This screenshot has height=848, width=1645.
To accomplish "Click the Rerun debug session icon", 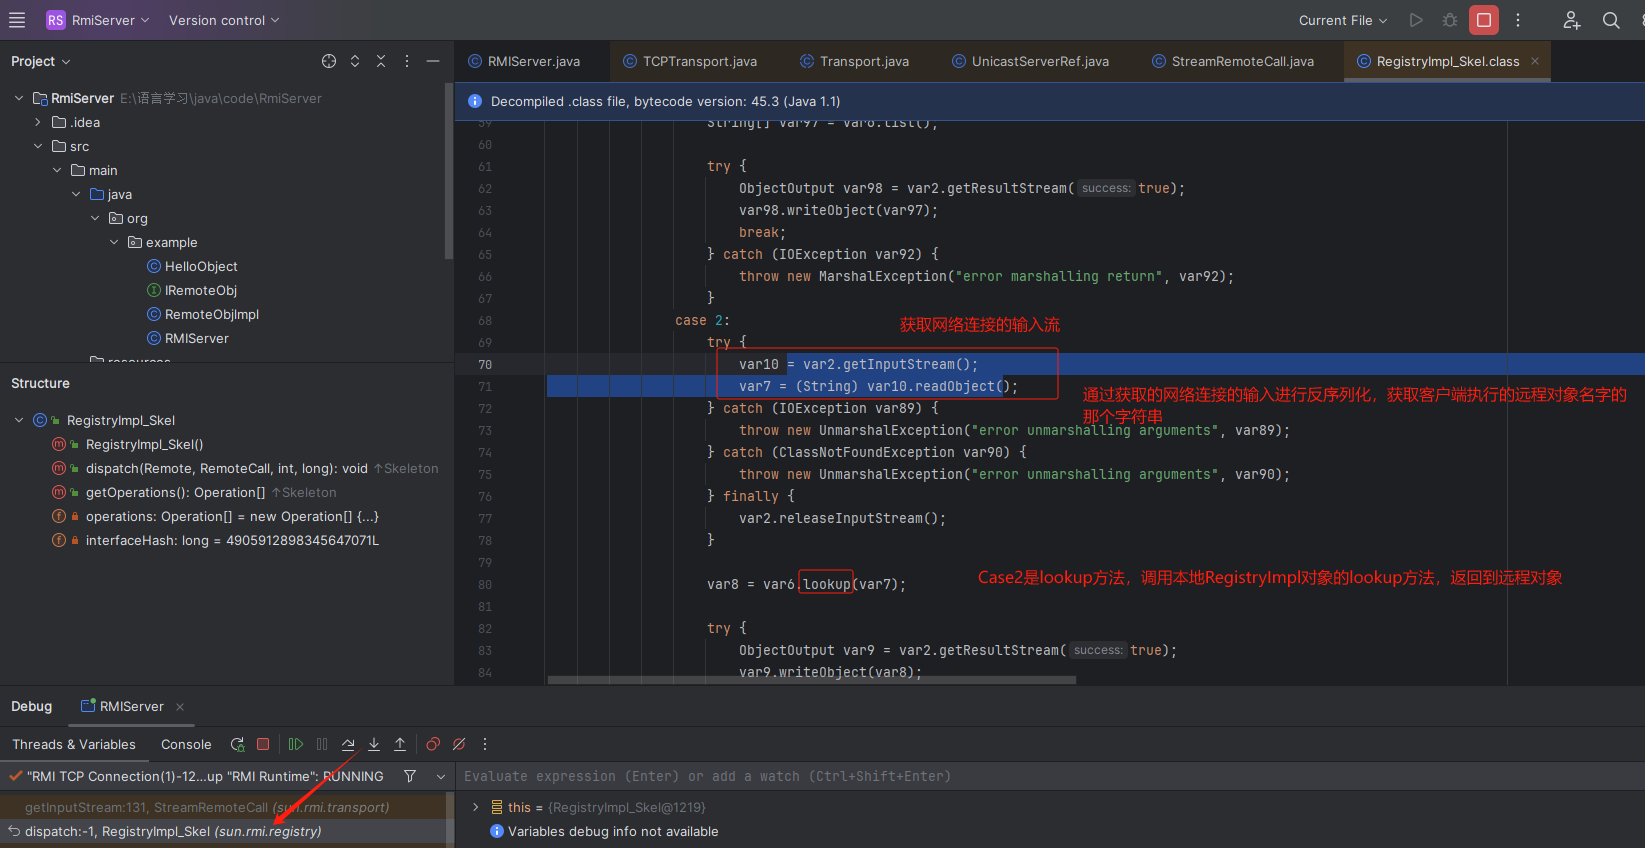I will pos(237,744).
